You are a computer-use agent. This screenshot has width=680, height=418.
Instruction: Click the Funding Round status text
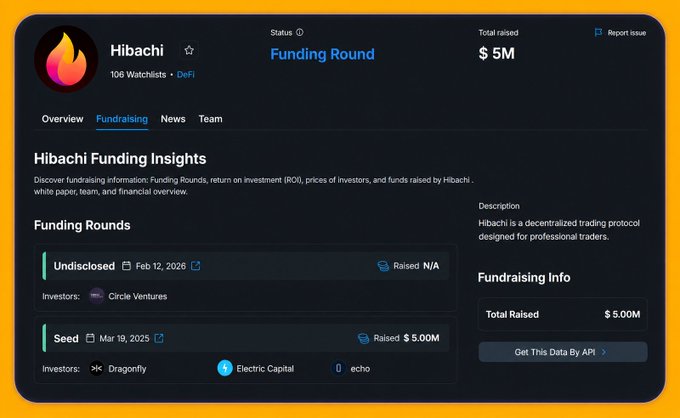point(322,54)
